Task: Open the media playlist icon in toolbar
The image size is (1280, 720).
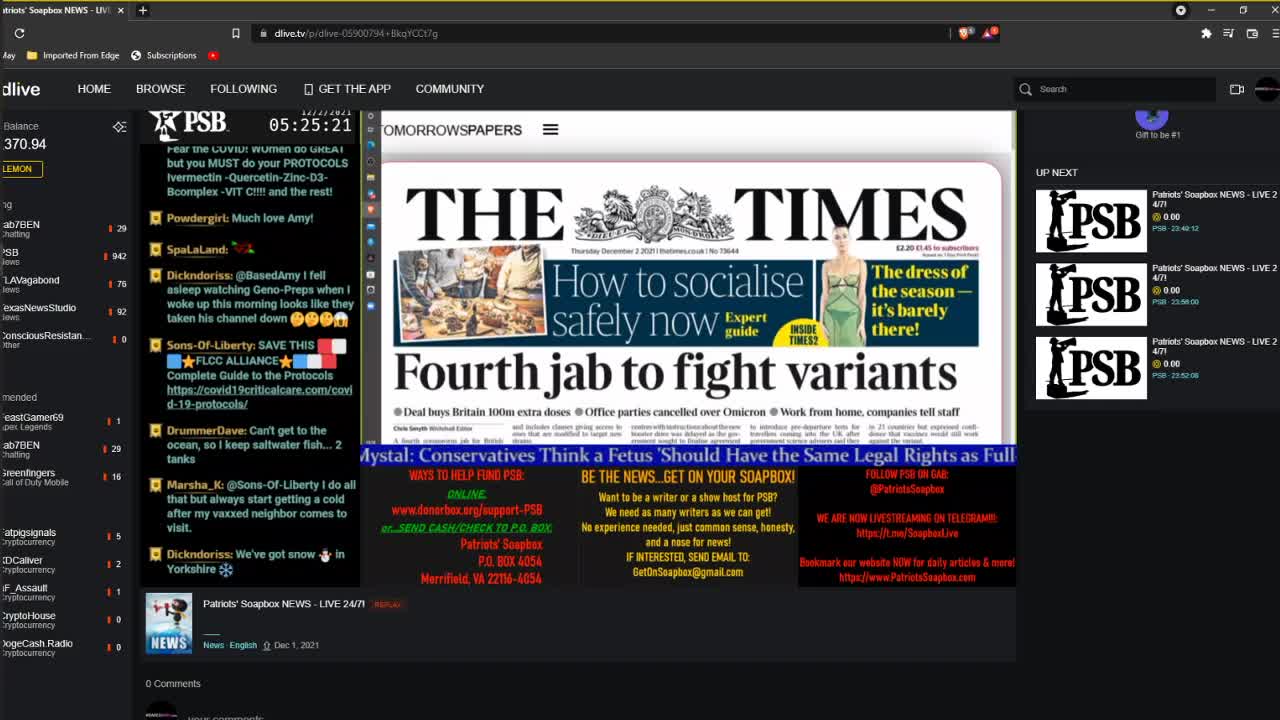Action: (x=1229, y=33)
